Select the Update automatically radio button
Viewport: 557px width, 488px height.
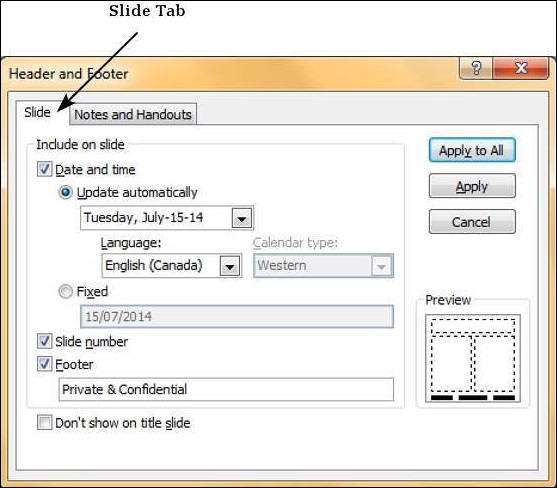tap(65, 193)
